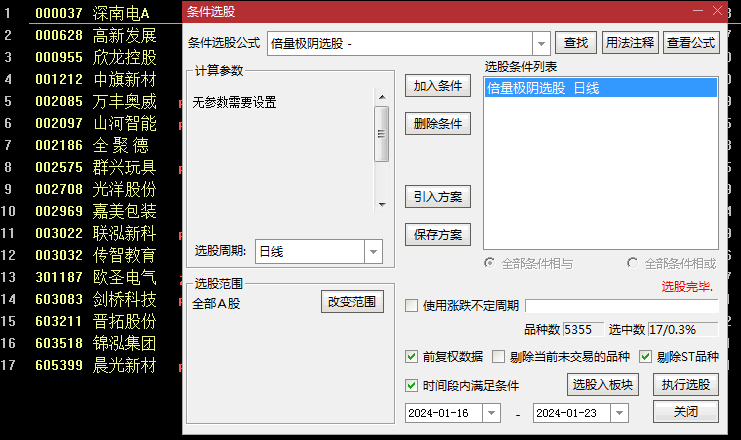741x440 pixels.
Task: Click the 计算参数 scrollbar thumb
Action: click(382, 134)
